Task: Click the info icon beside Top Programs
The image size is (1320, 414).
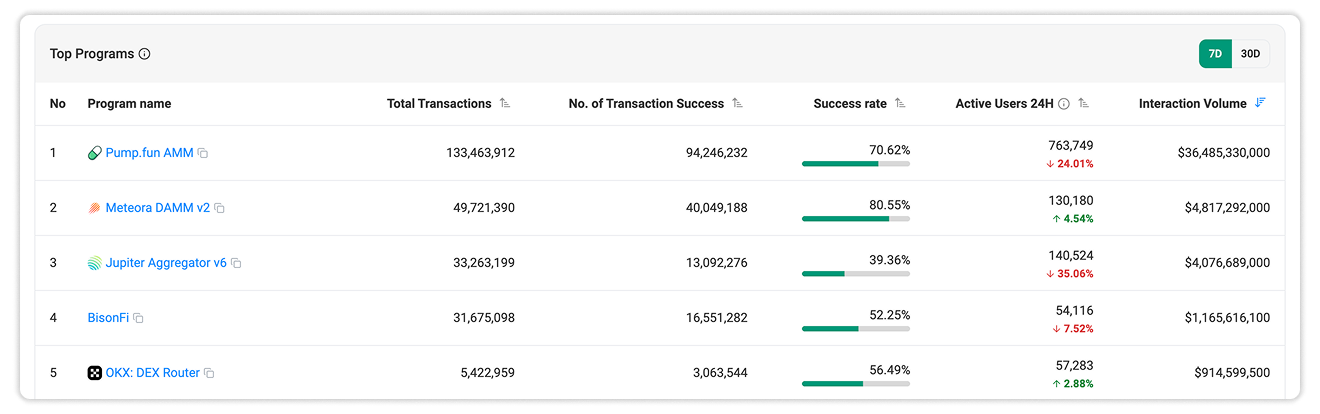Action: pos(144,54)
